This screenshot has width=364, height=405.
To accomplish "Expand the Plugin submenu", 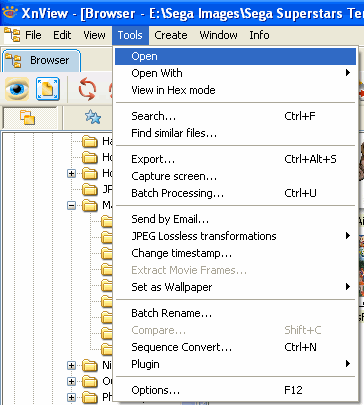I will 235,364.
